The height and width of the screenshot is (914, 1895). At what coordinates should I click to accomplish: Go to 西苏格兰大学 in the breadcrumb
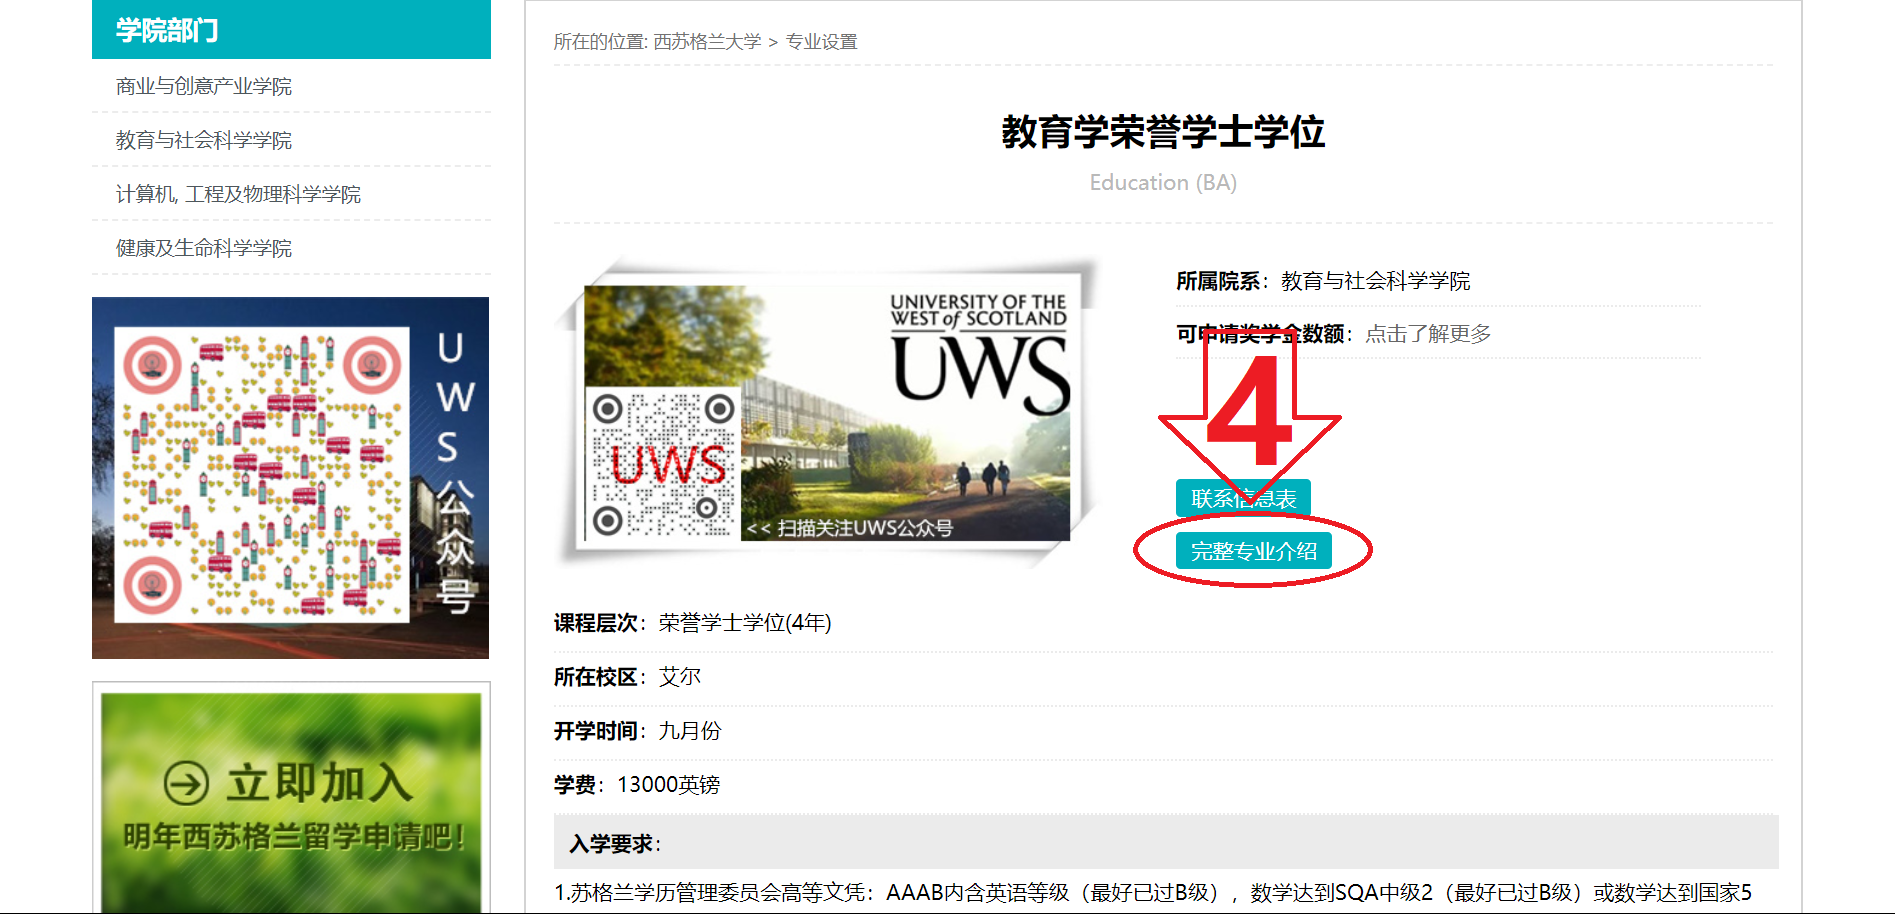[707, 42]
